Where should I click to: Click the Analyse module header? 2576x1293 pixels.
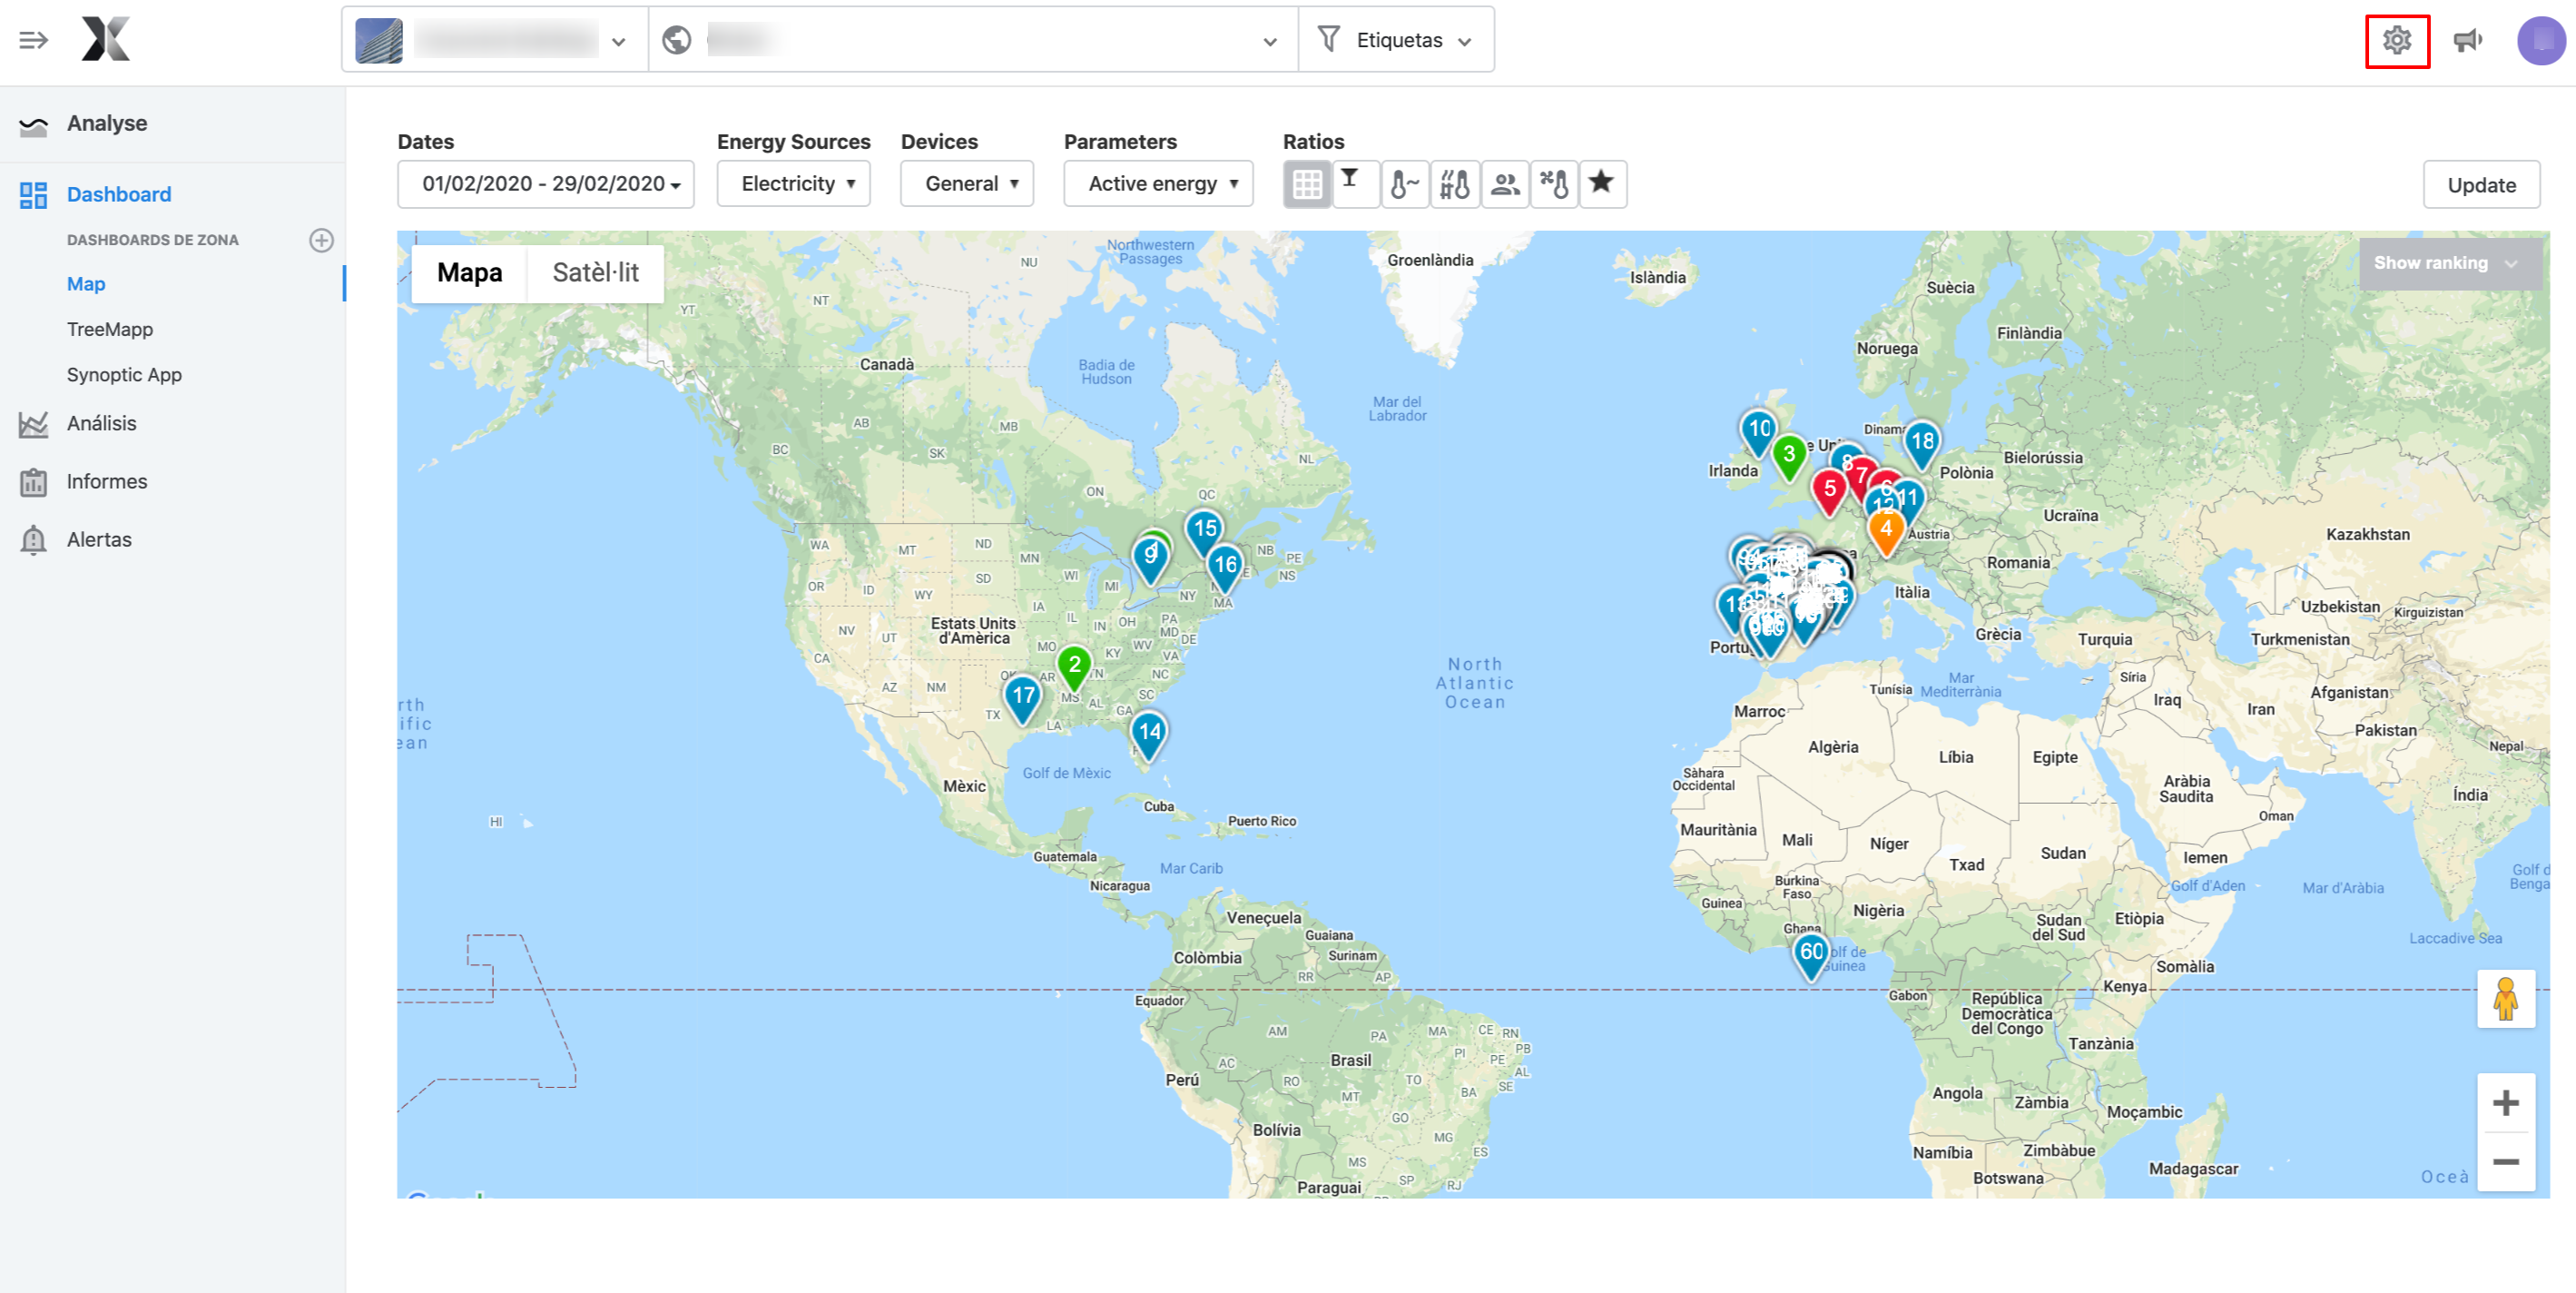(x=107, y=123)
